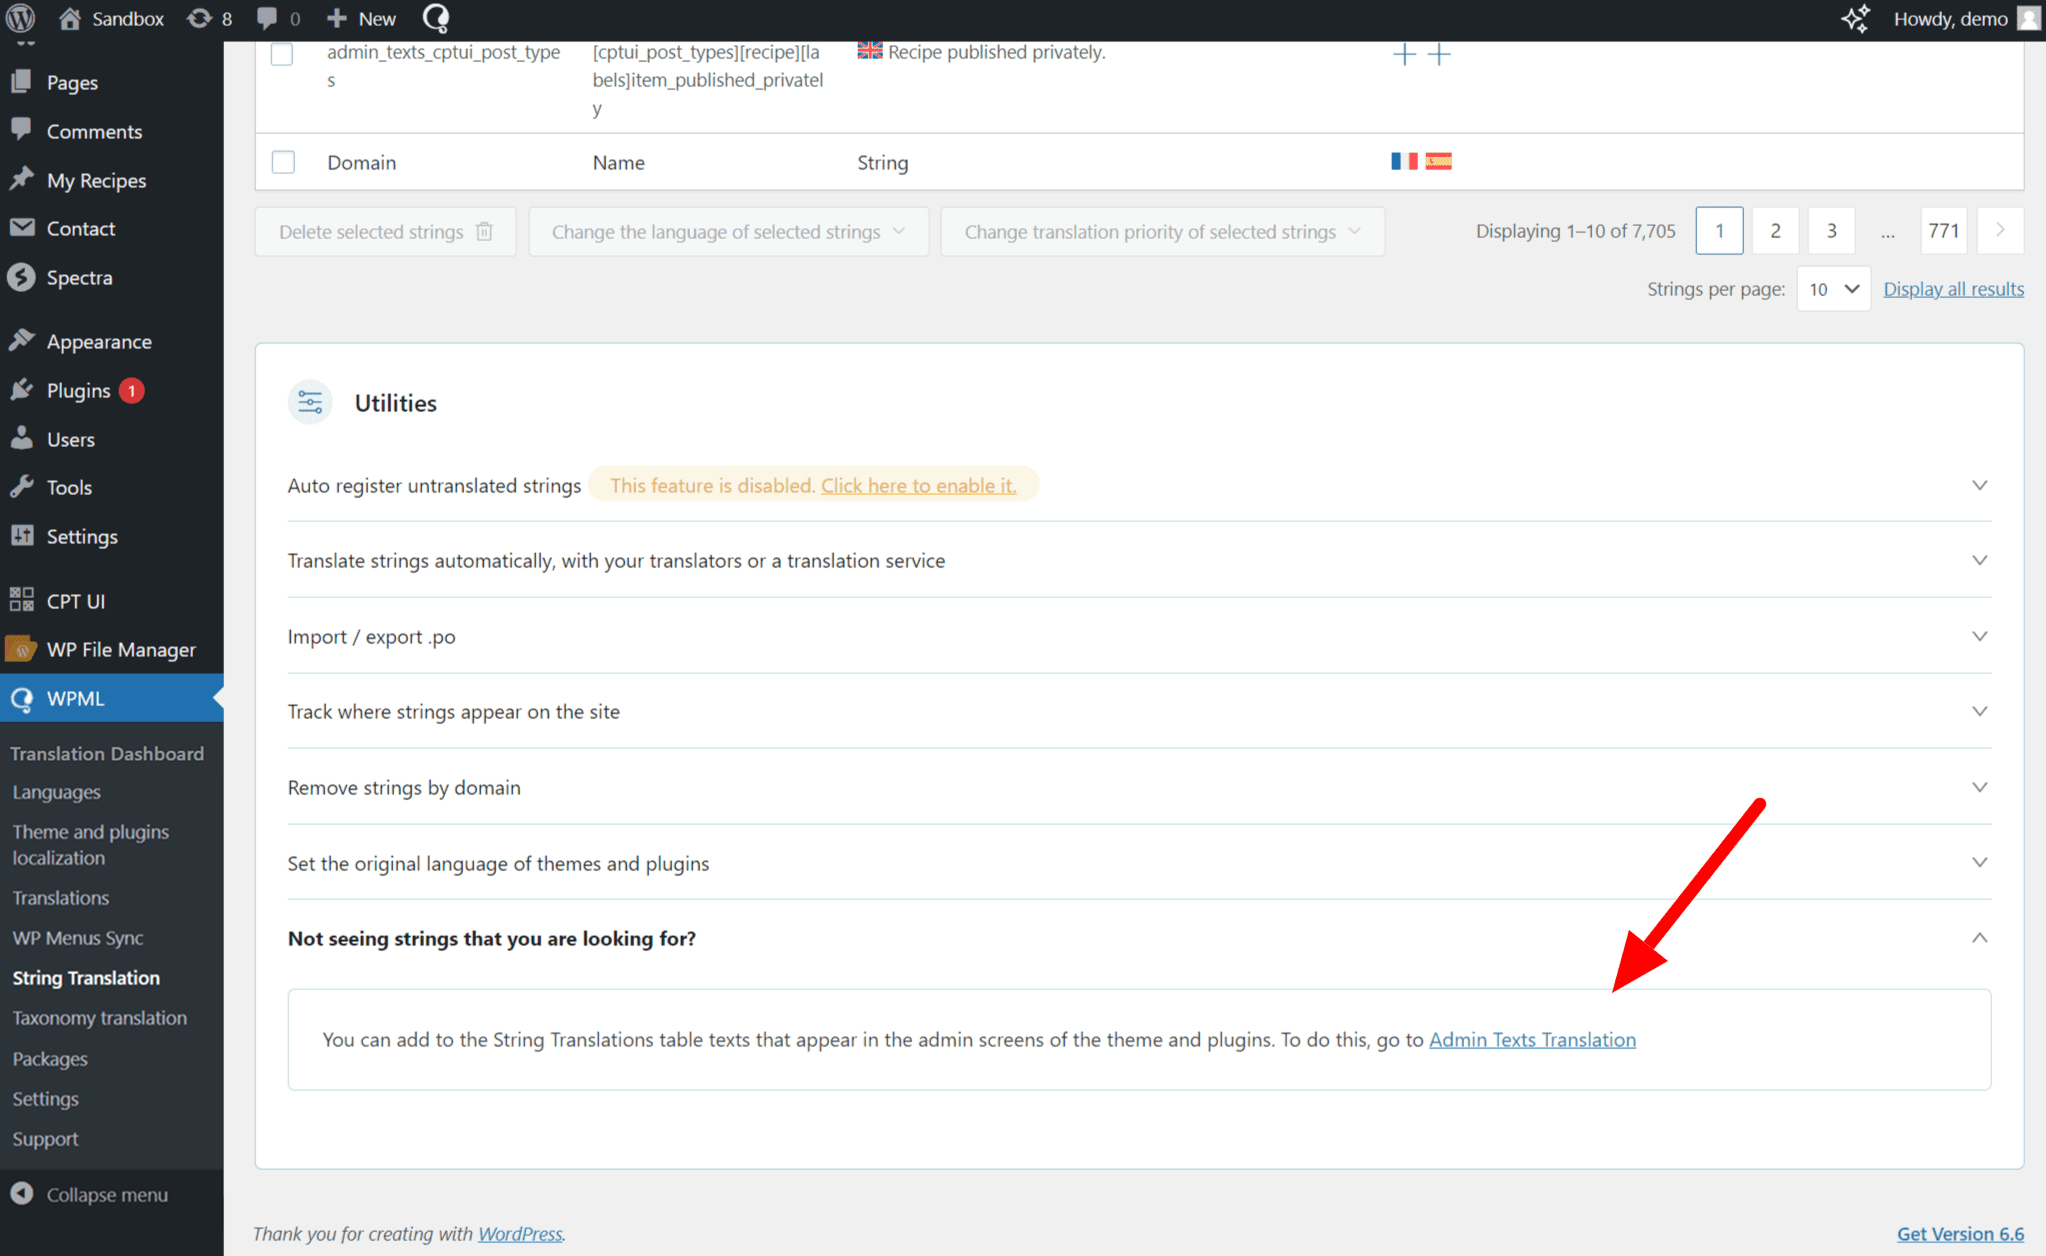
Task: Click the CPT UI grid icon
Action: pyautogui.click(x=22, y=600)
